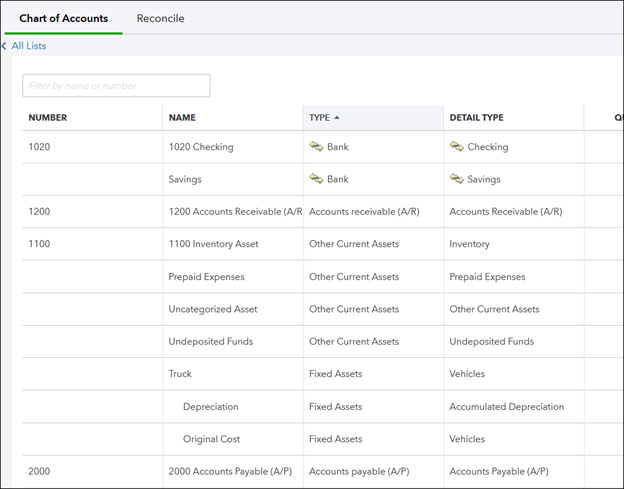
Task: Focus the Filter by name or number field
Action: coord(116,86)
